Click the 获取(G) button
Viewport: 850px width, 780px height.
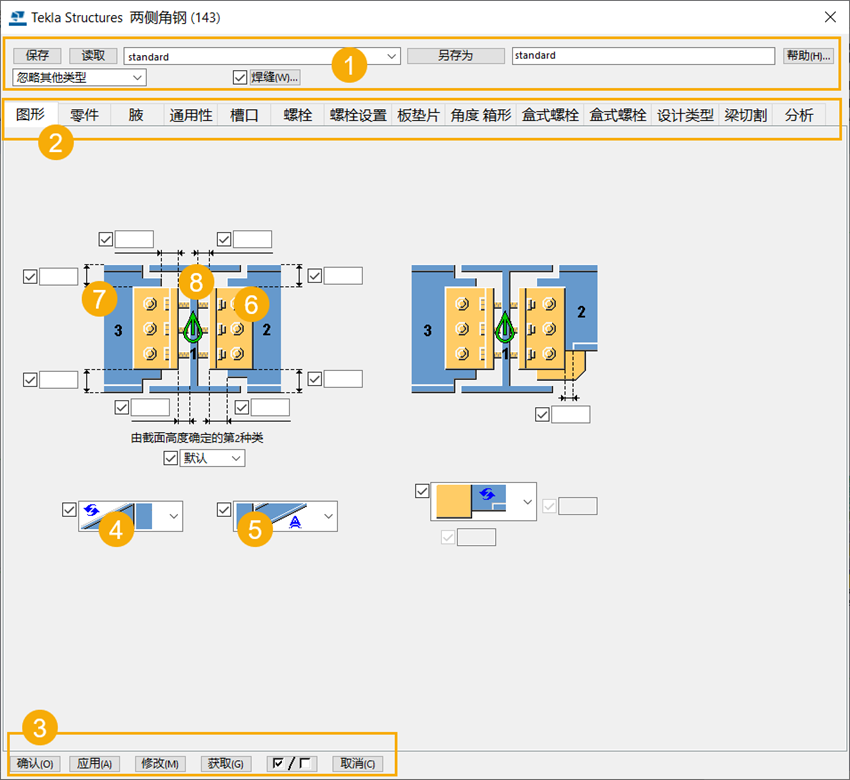click(x=226, y=764)
